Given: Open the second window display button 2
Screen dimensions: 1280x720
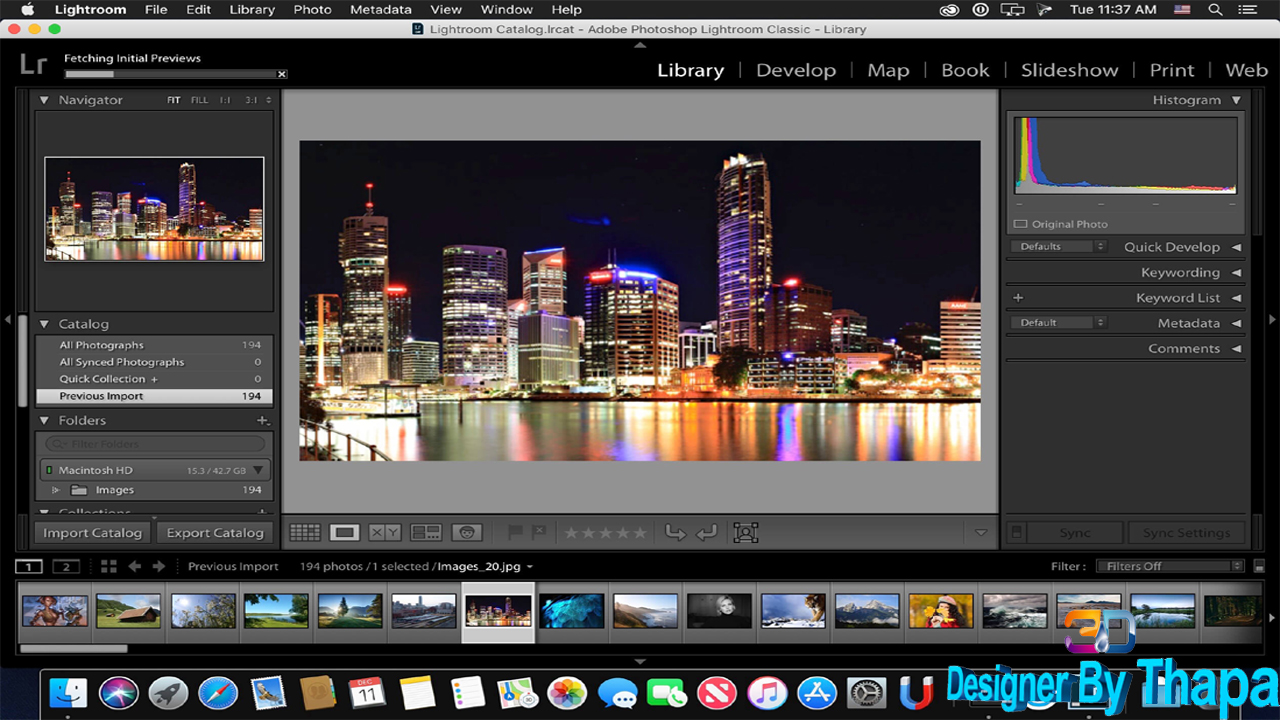Looking at the screenshot, I should (x=66, y=567).
